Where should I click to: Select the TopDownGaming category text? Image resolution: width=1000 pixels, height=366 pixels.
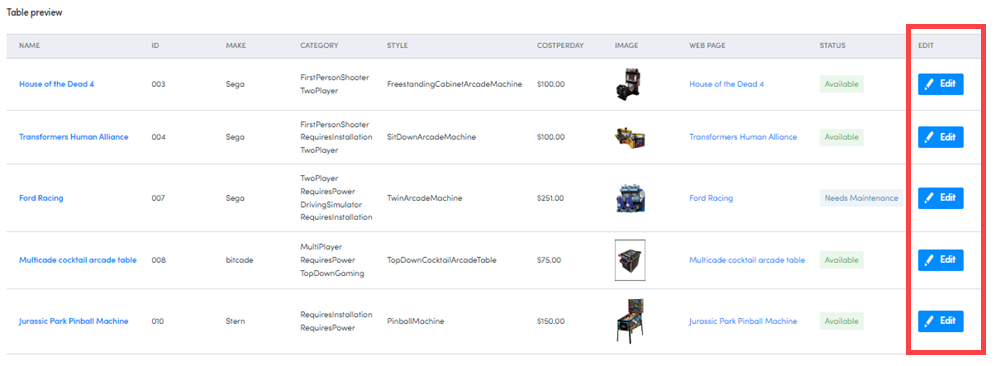(332, 273)
